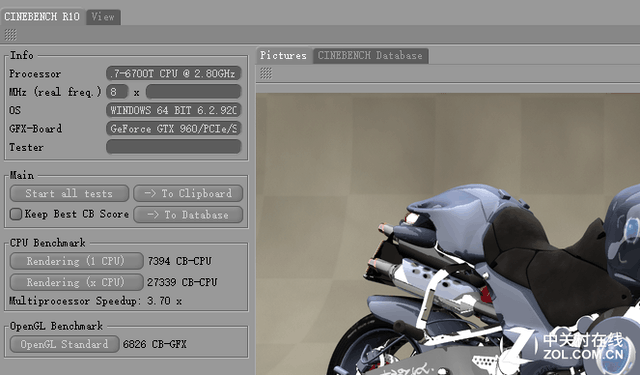
Task: Run OpenGL Standard benchmark
Action: (x=64, y=344)
